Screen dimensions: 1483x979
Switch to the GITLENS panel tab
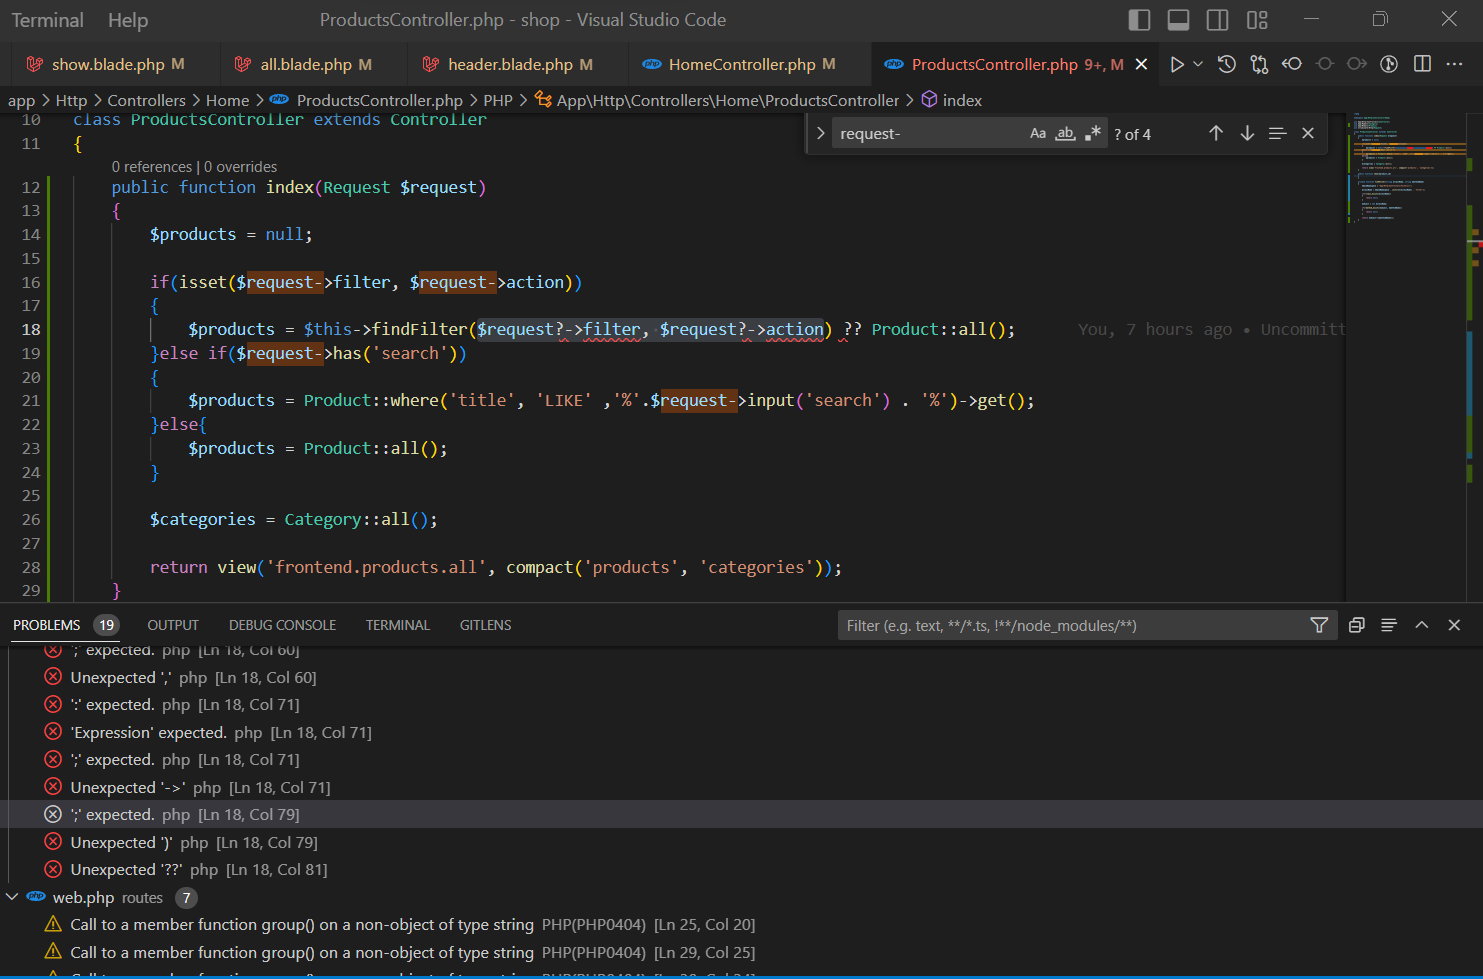(x=485, y=624)
